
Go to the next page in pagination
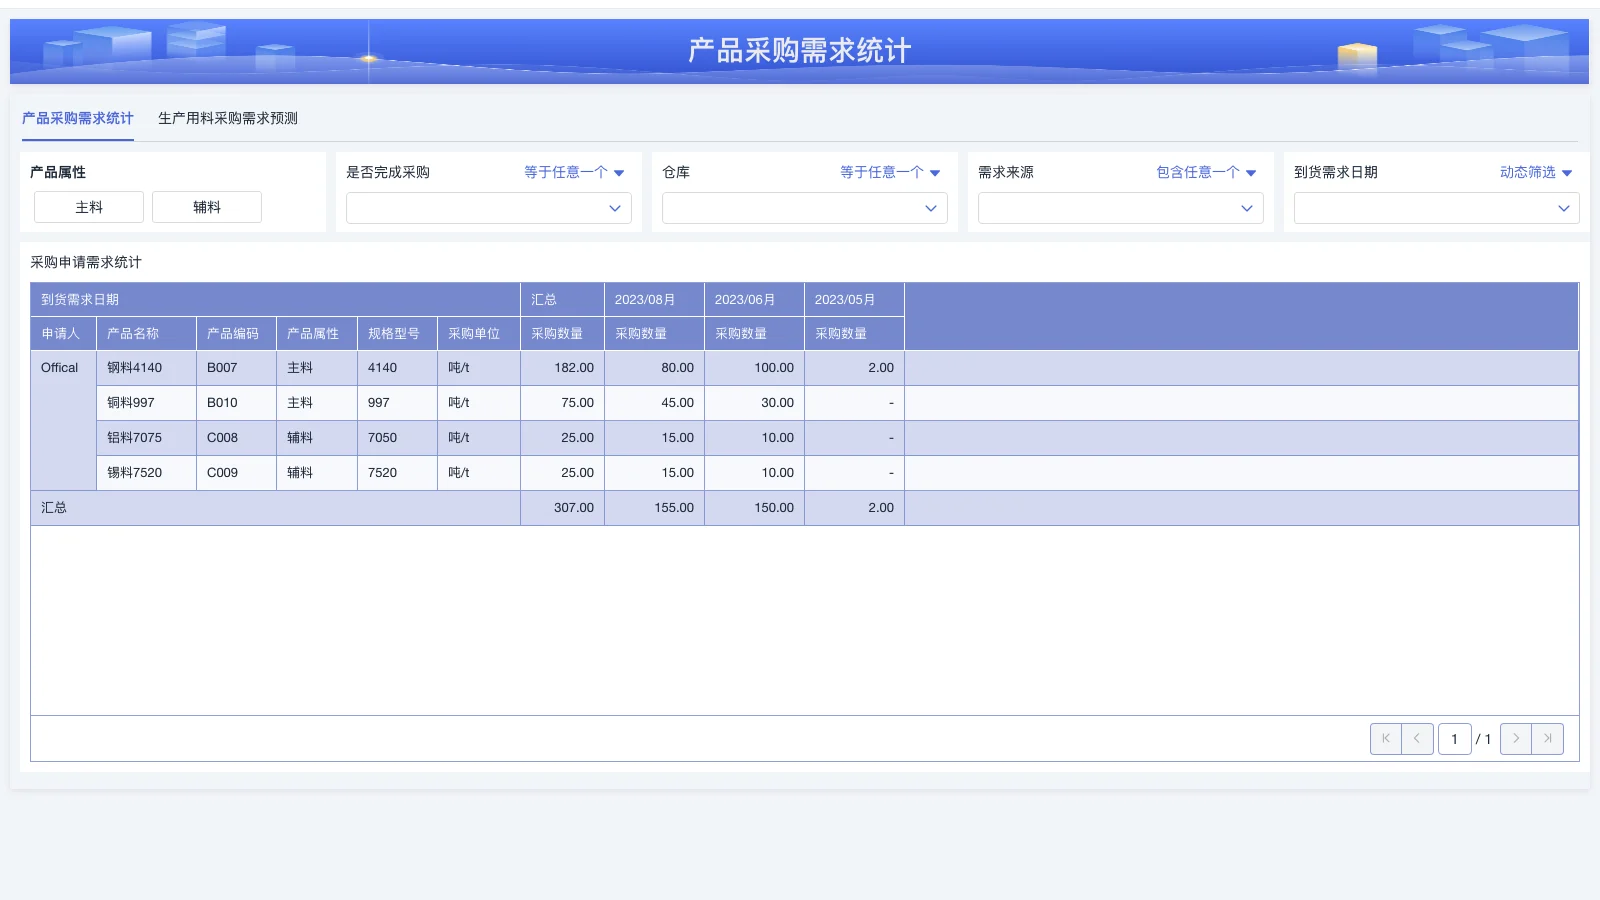pos(1515,738)
